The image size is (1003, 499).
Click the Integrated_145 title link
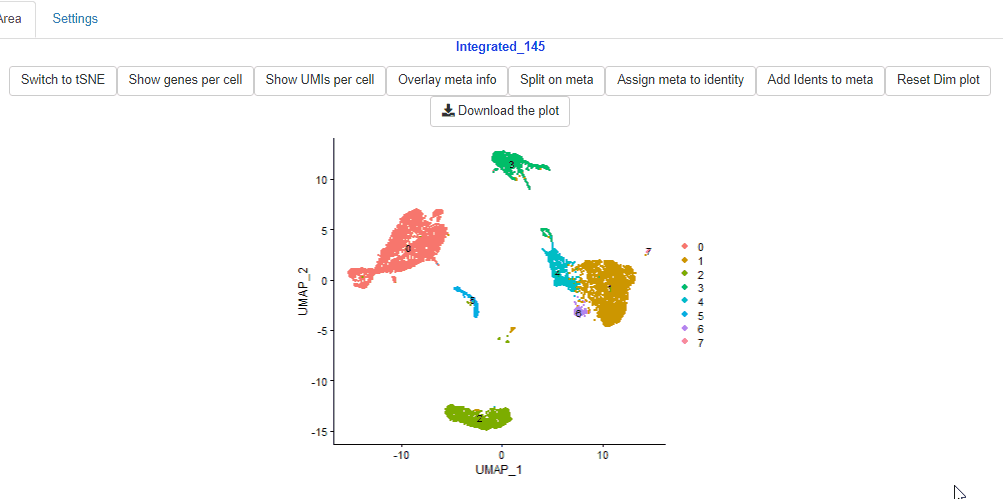click(500, 46)
